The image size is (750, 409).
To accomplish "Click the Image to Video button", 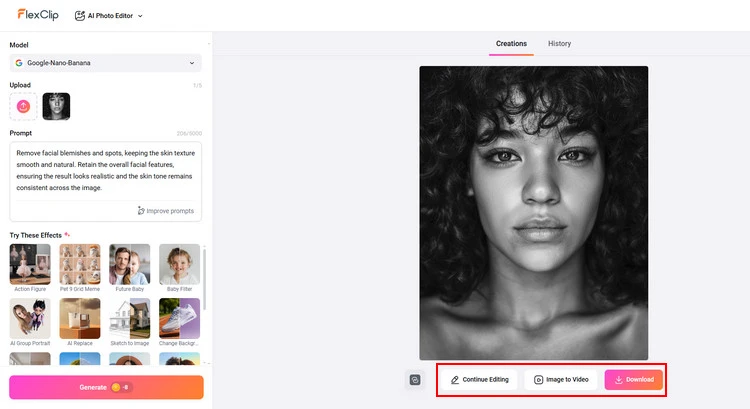I will point(560,380).
